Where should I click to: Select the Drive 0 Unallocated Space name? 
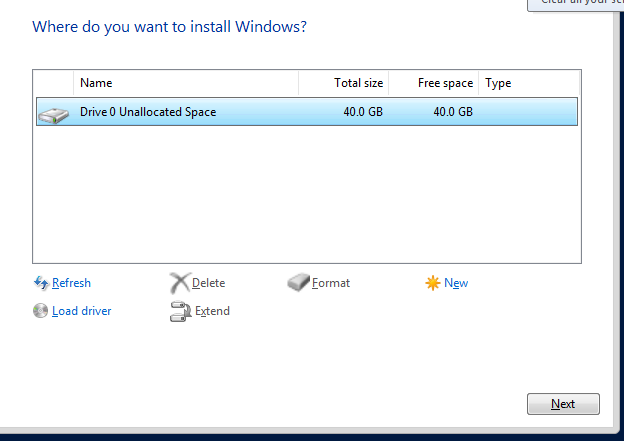(148, 112)
